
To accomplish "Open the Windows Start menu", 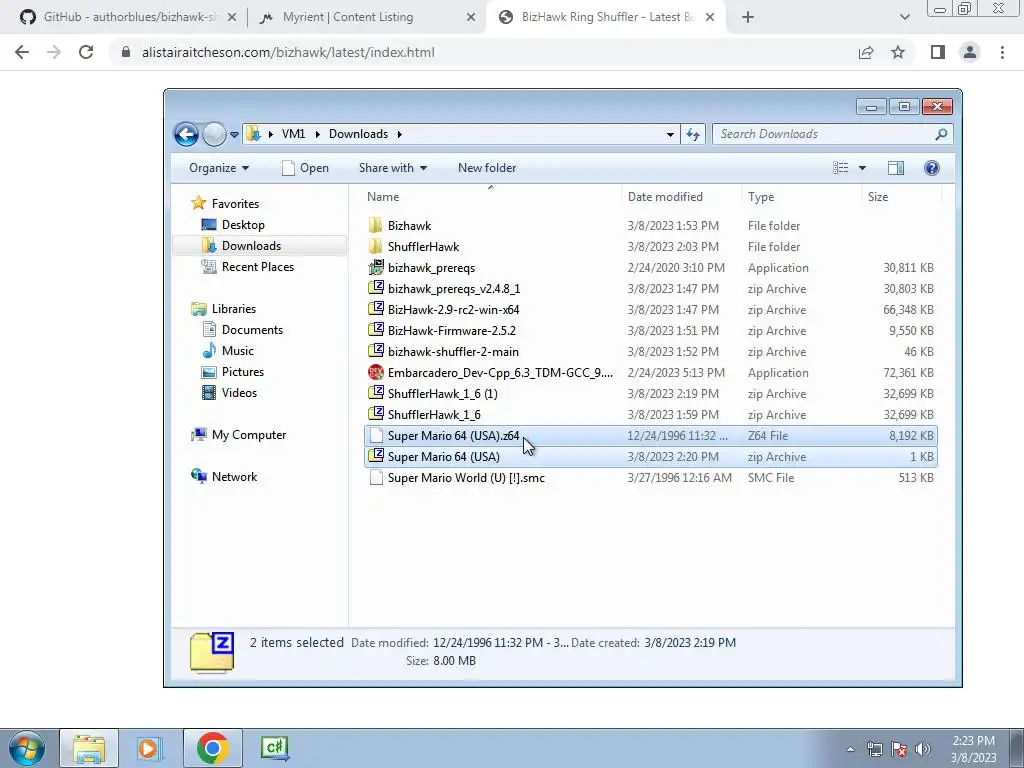I will pyautogui.click(x=27, y=748).
